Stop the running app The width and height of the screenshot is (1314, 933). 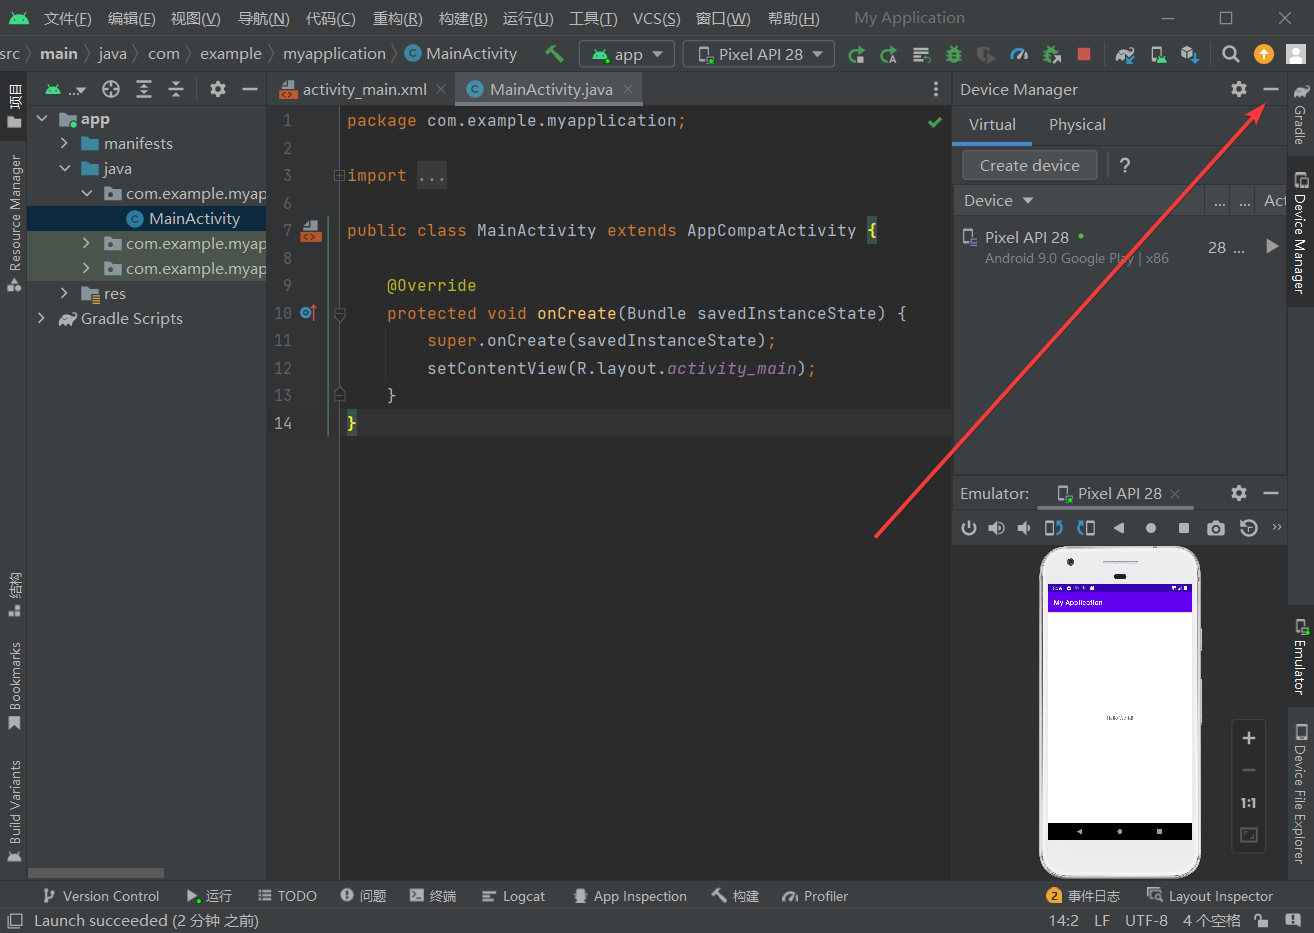pyautogui.click(x=1084, y=53)
